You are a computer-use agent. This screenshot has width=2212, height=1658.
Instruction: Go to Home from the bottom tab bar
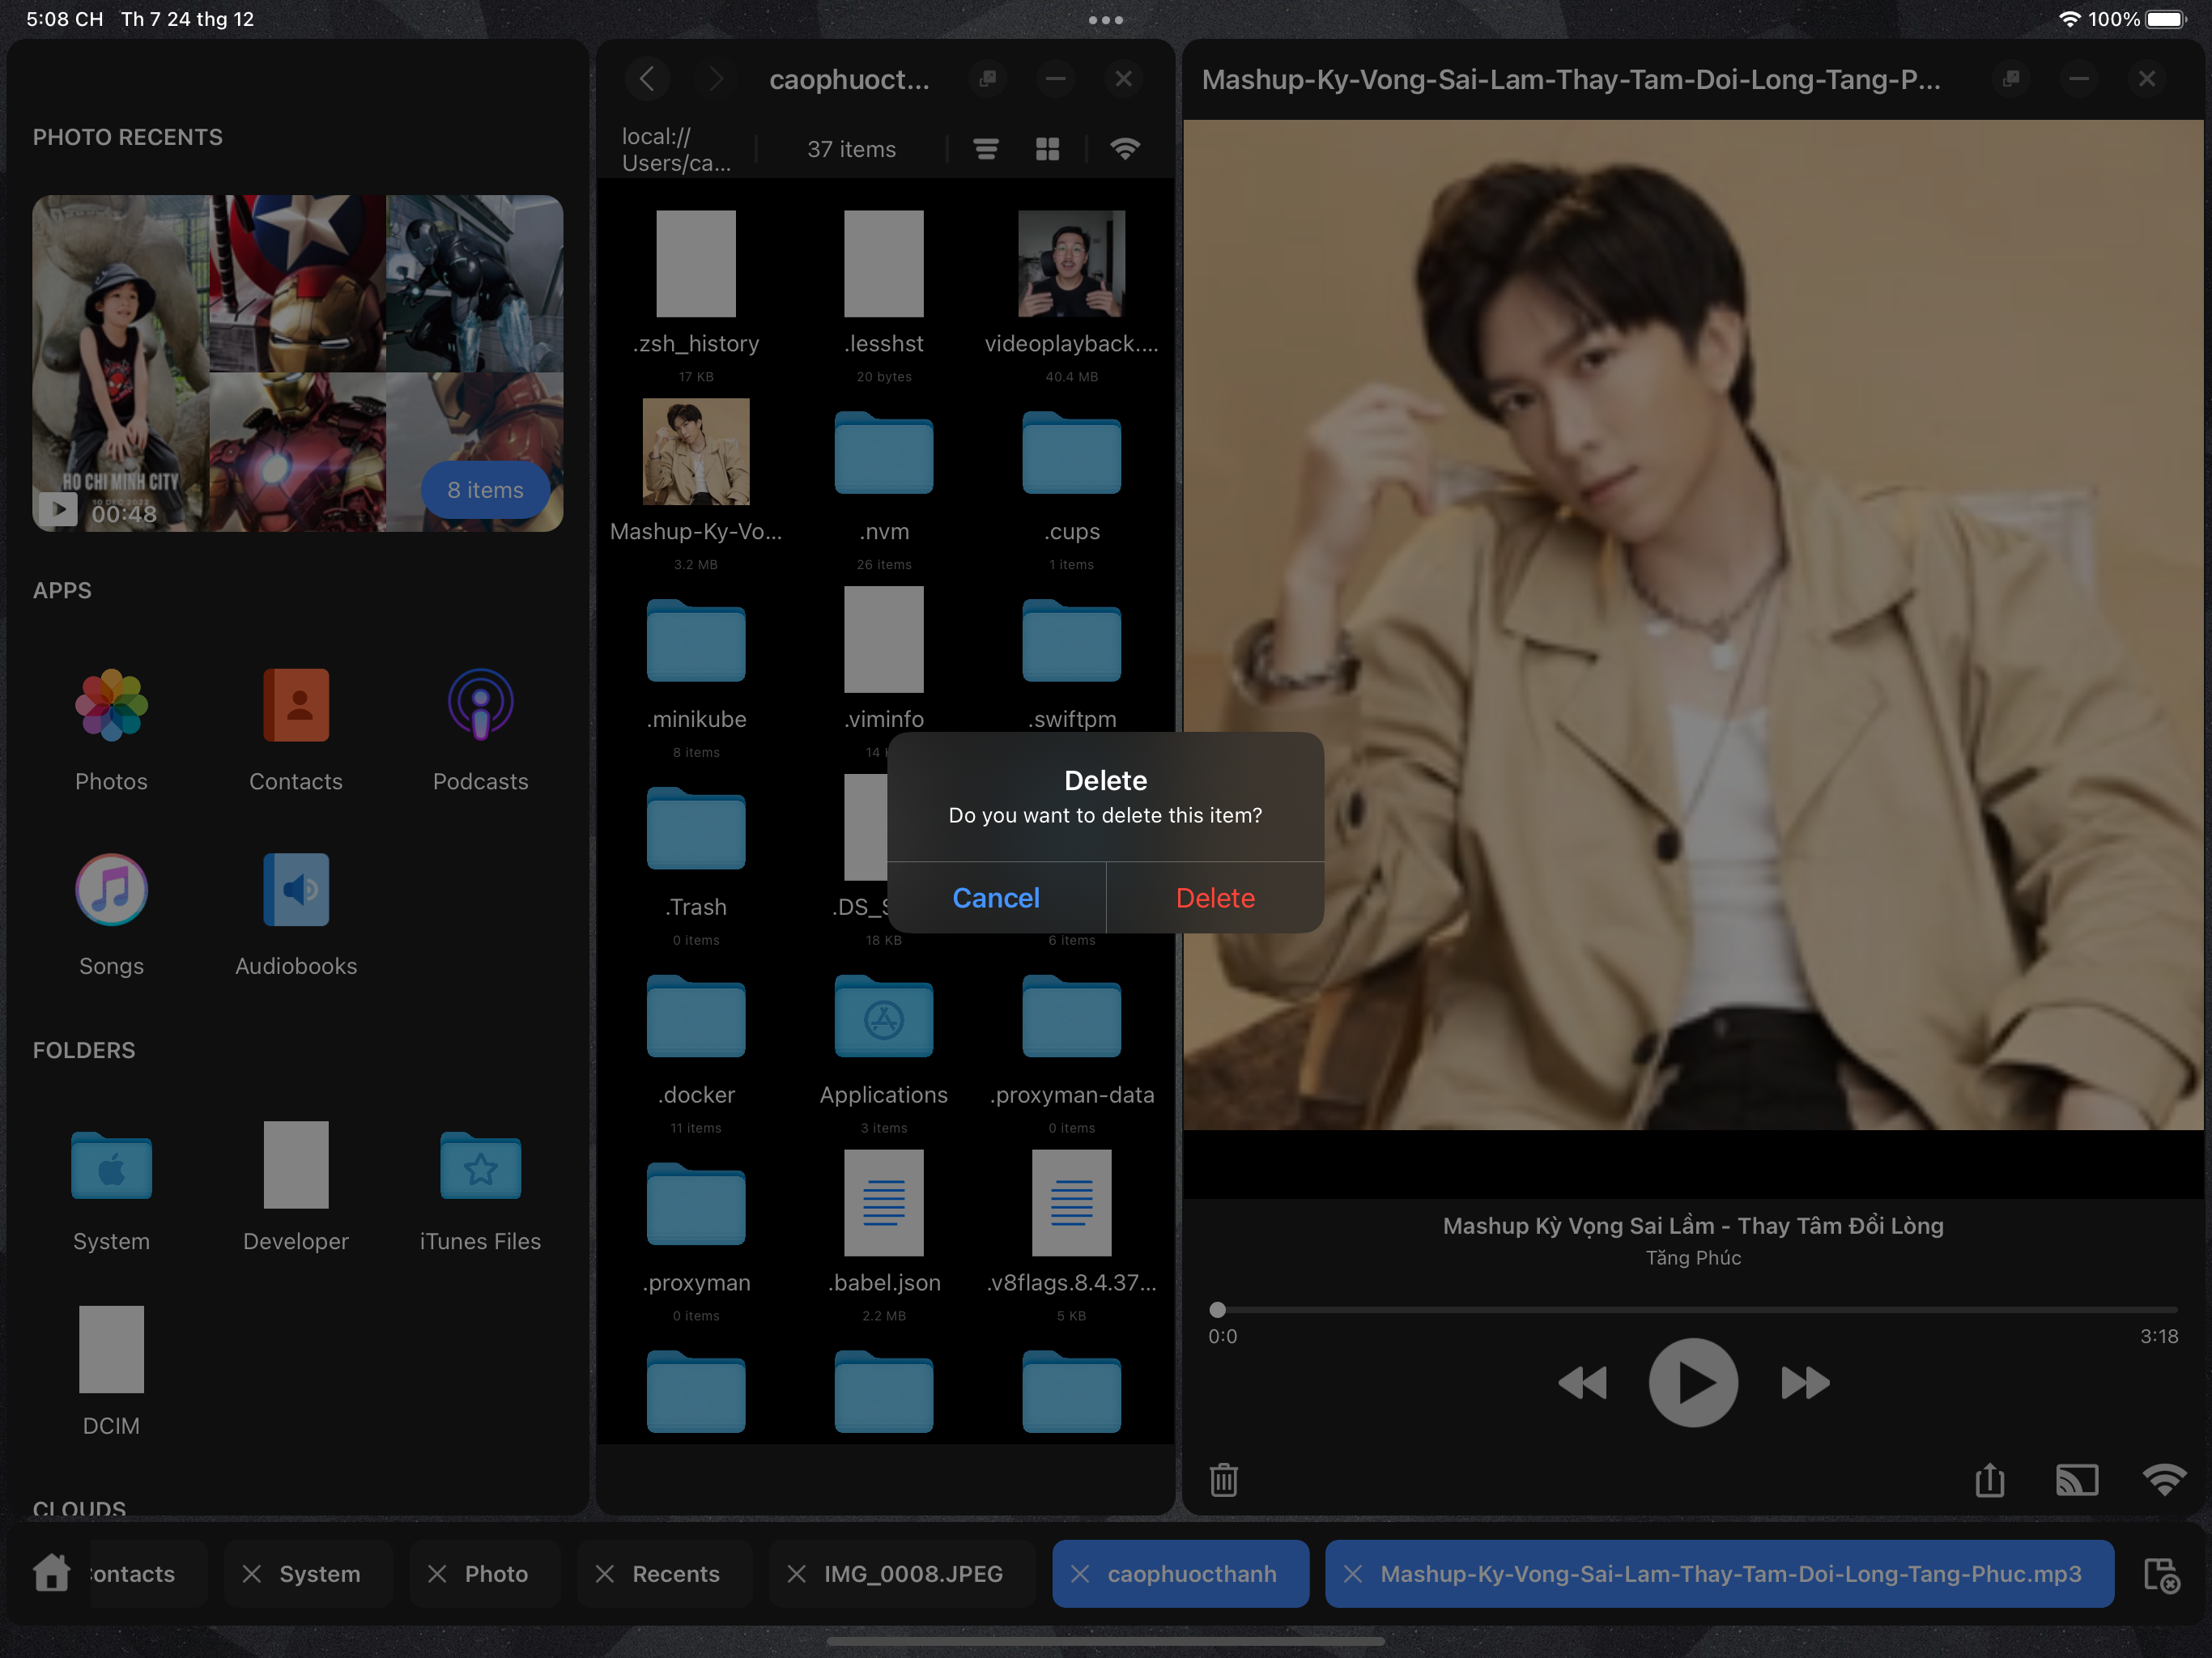[52, 1573]
